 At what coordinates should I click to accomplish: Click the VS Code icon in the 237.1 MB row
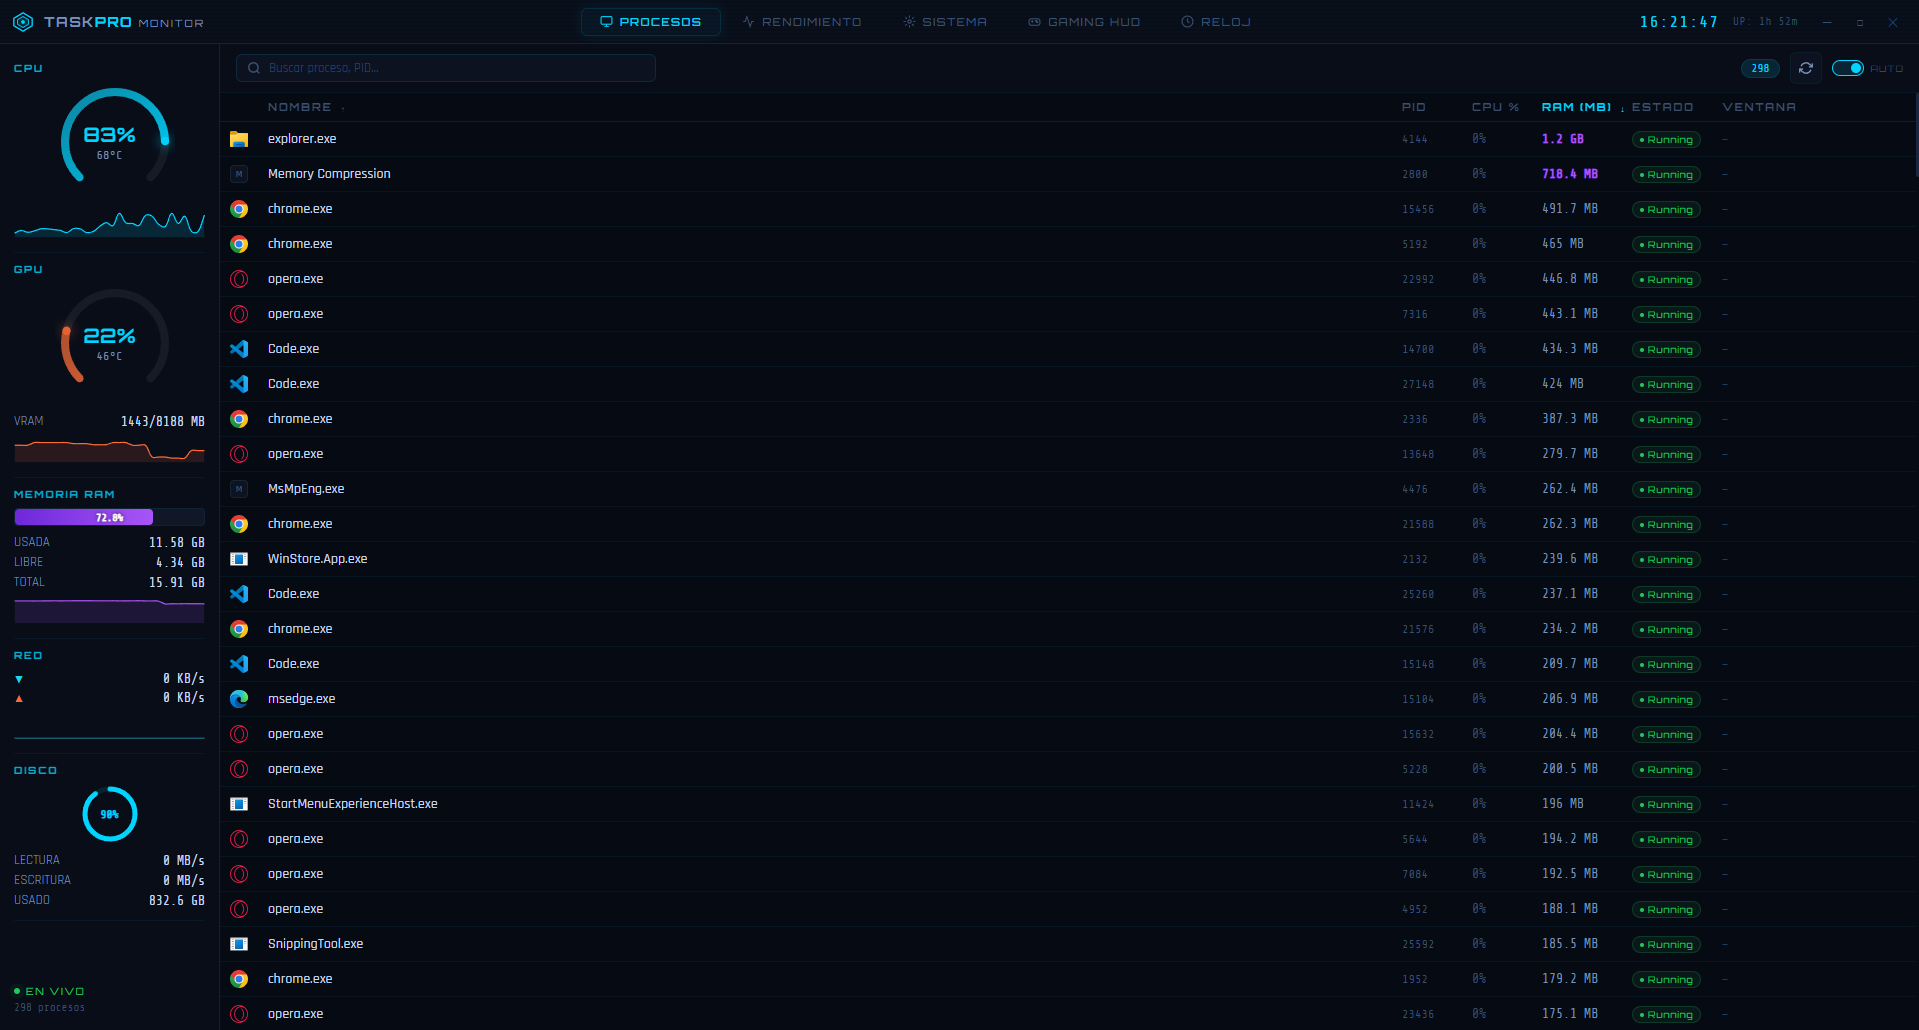[239, 594]
